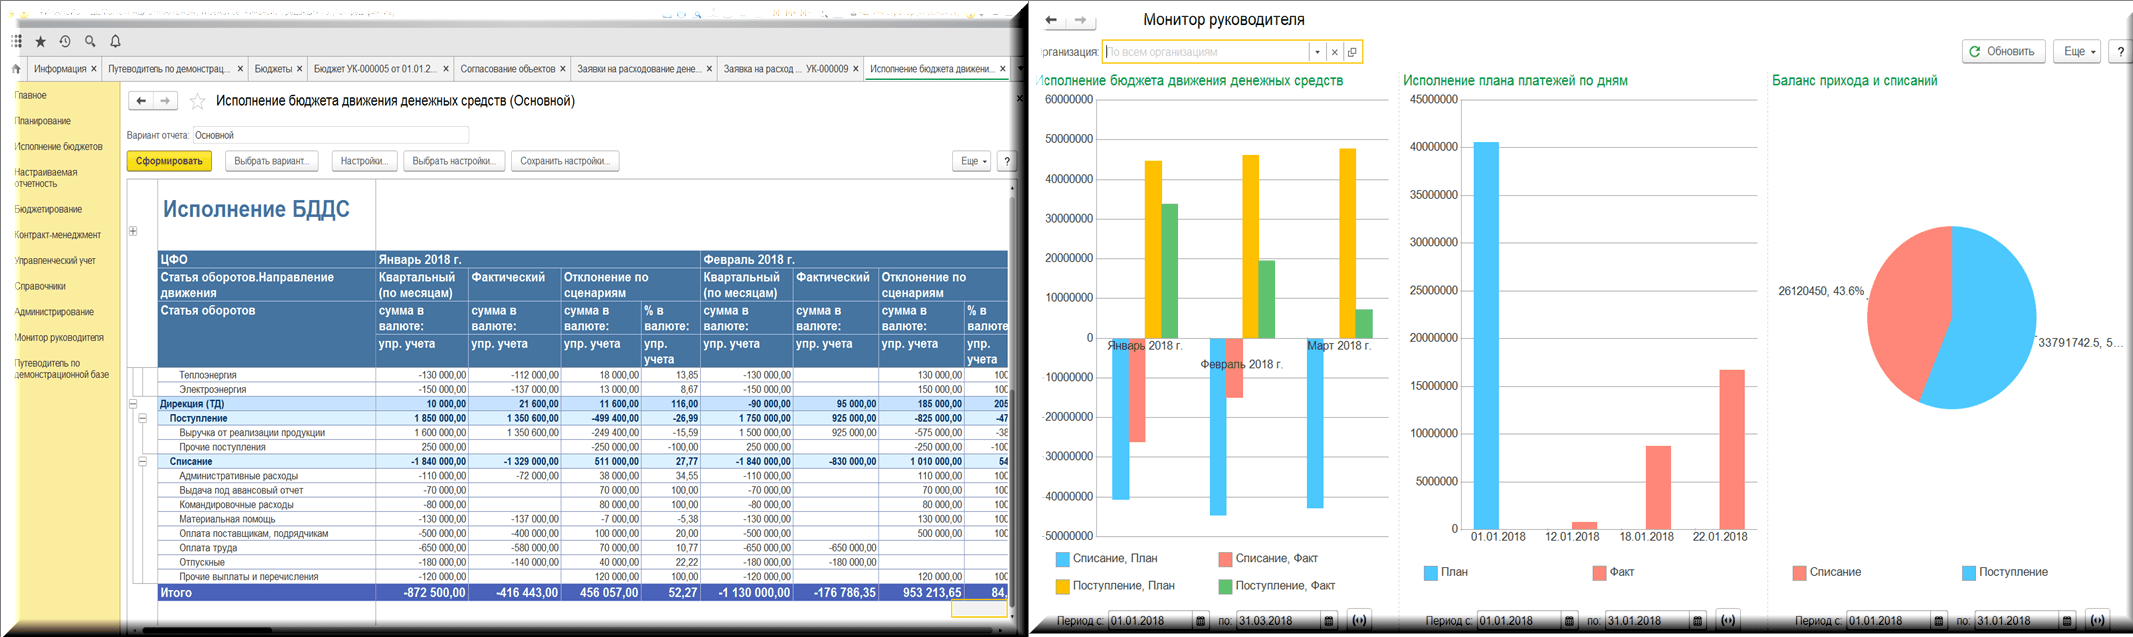The width and height of the screenshot is (2133, 637).
Task: Collapse the Списание row group
Action: (143, 462)
